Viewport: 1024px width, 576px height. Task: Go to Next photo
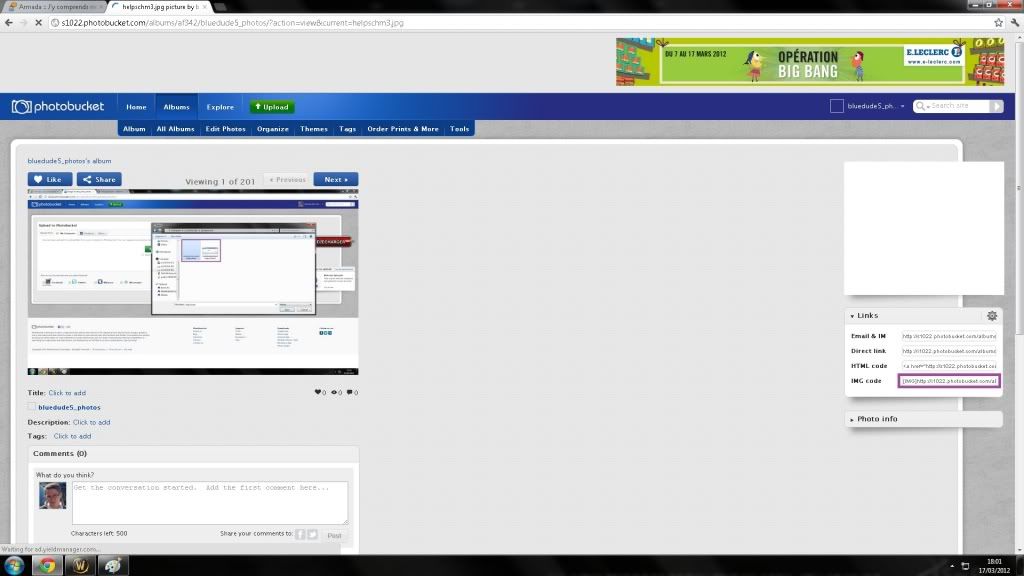point(336,179)
